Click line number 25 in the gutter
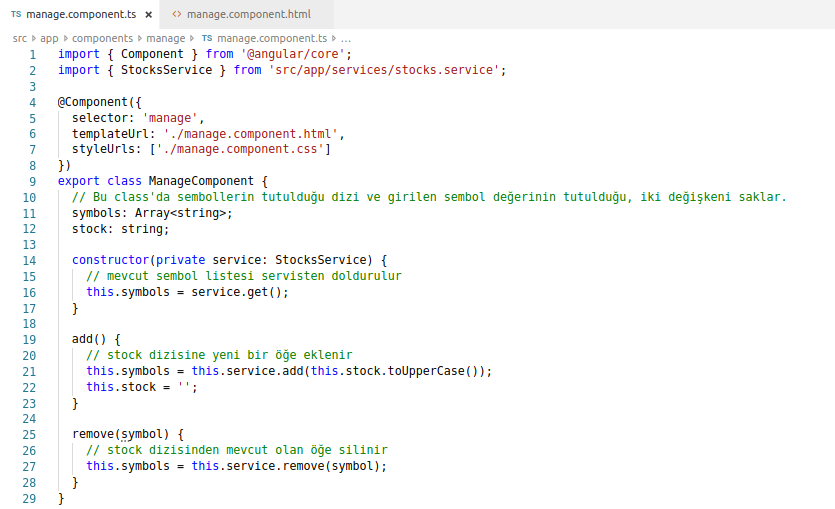The width and height of the screenshot is (835, 509). tap(29, 435)
